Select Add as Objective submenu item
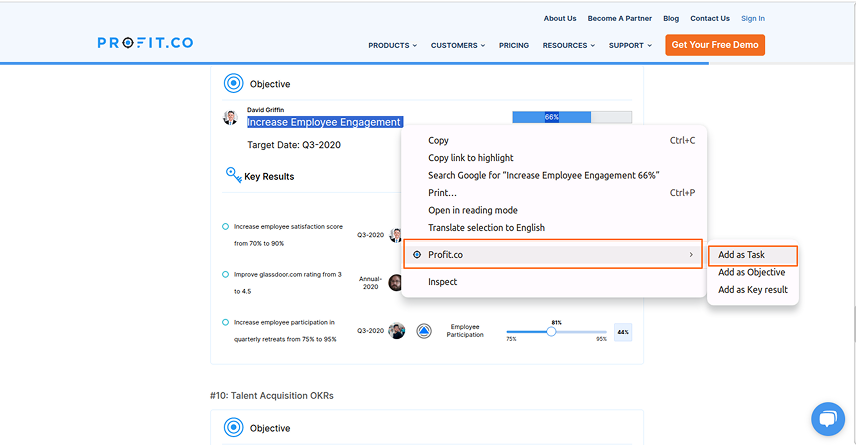The height and width of the screenshot is (445, 856). (753, 272)
